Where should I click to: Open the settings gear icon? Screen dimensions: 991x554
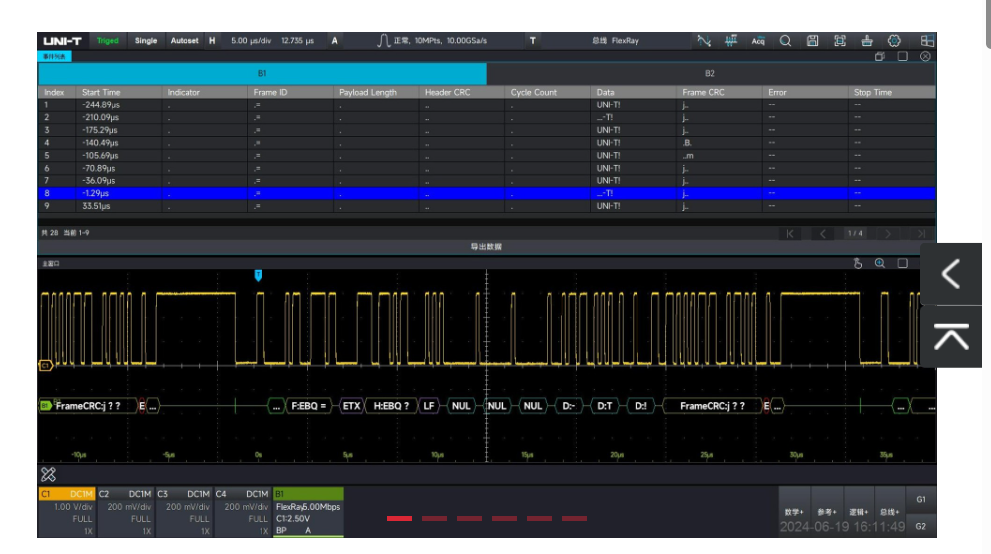point(894,40)
